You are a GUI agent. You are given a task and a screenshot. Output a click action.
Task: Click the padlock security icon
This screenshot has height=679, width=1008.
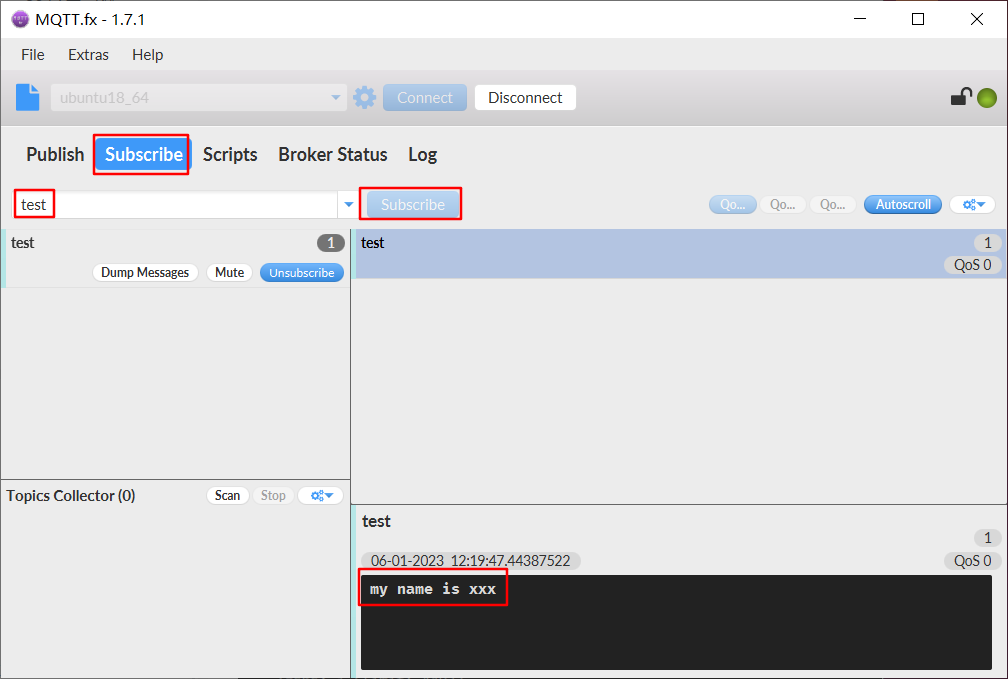click(959, 97)
